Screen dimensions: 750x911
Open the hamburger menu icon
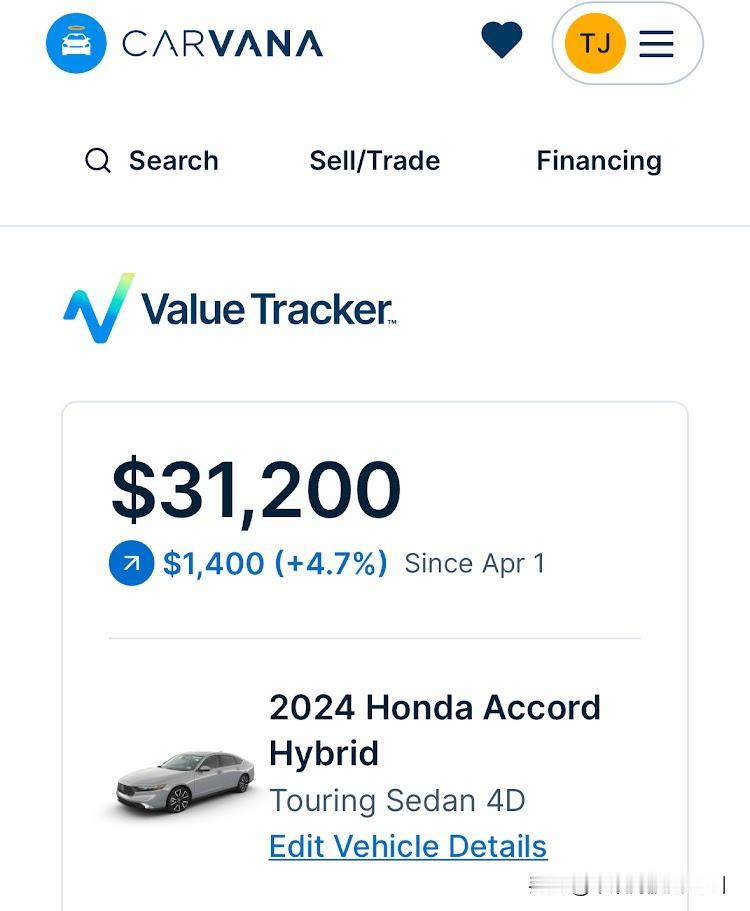click(656, 44)
